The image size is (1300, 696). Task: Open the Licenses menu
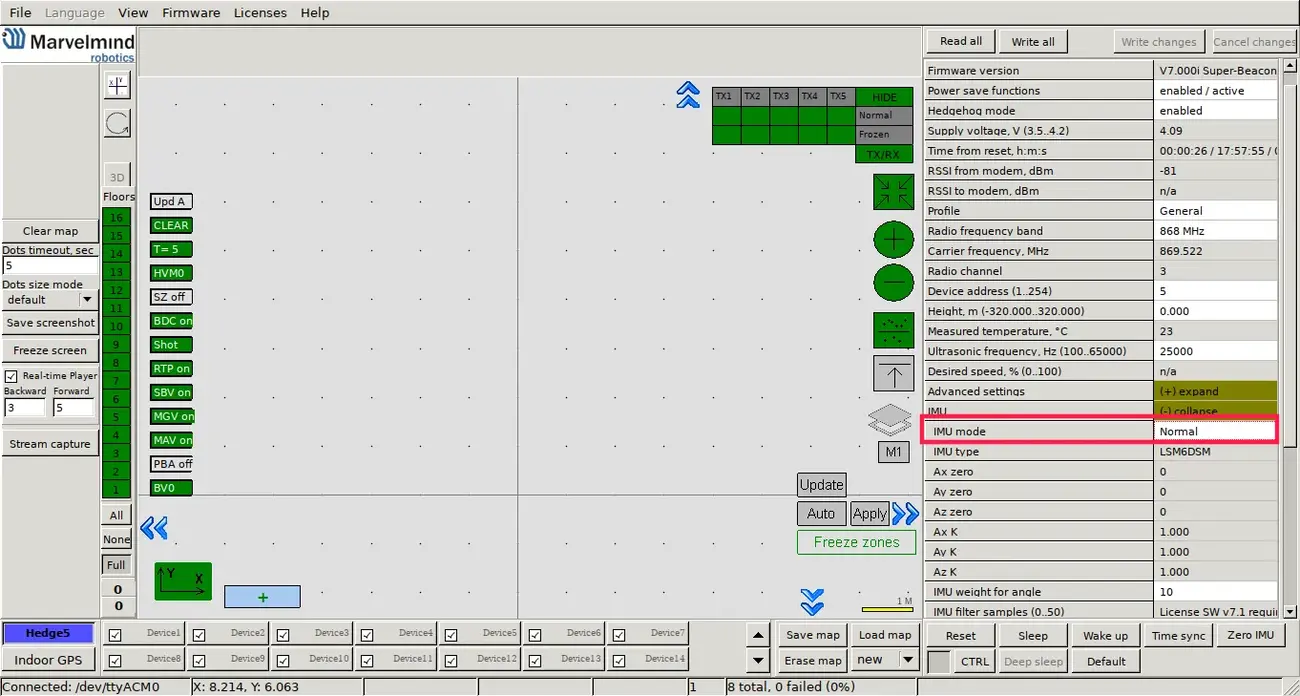[x=260, y=13]
